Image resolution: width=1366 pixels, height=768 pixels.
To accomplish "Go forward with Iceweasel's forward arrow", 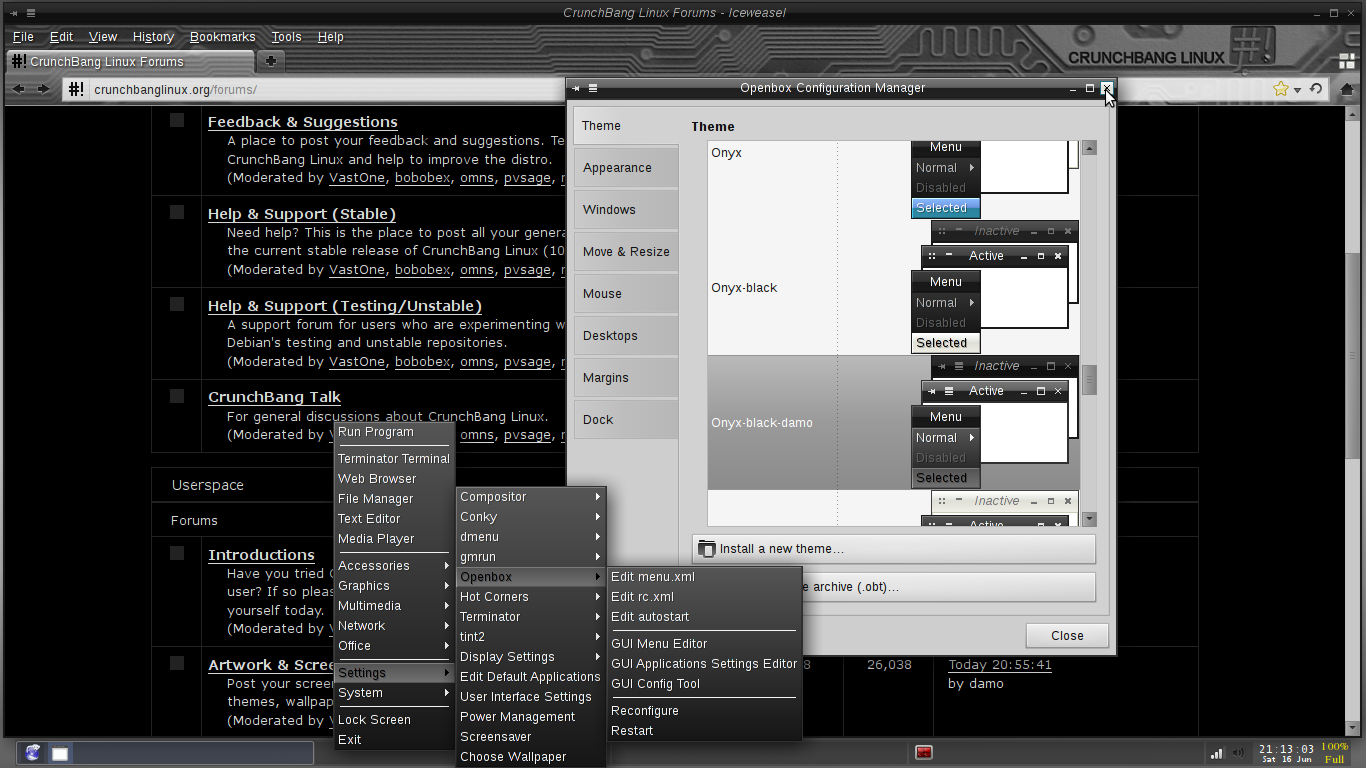I will click(x=43, y=89).
